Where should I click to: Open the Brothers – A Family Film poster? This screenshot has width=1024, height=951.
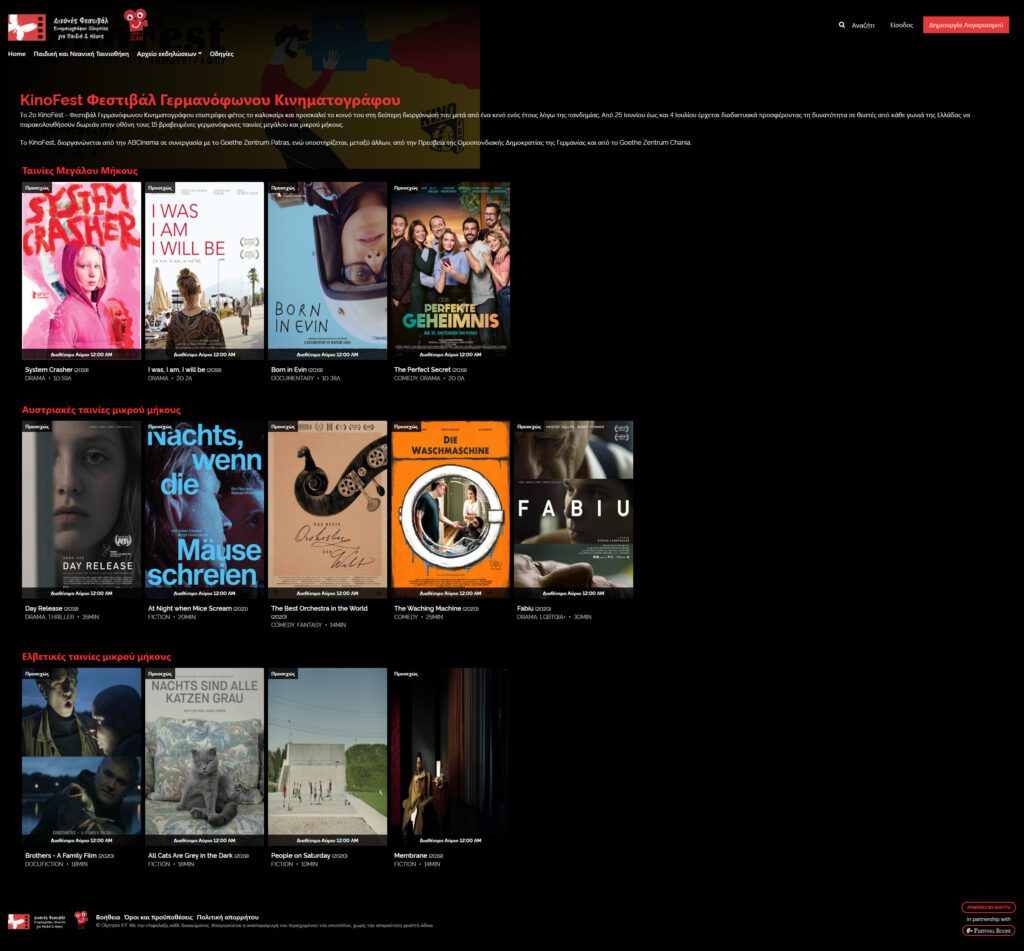pos(82,756)
